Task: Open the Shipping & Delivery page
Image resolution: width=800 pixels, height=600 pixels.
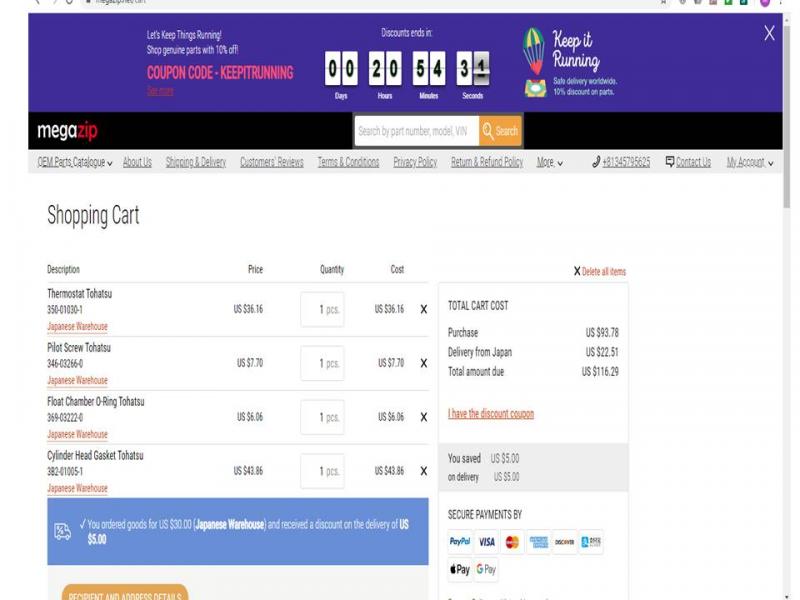Action: click(x=196, y=162)
